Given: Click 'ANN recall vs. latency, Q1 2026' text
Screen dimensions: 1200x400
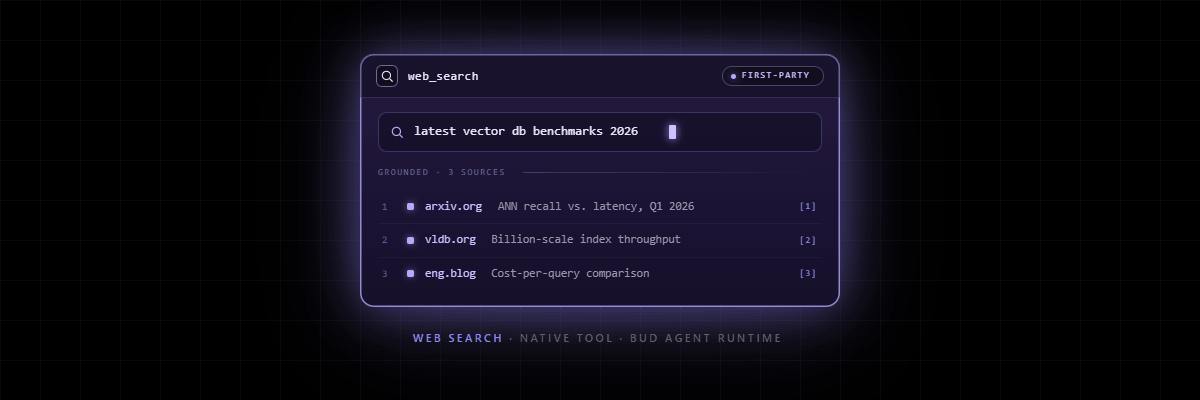Looking at the screenshot, I should (x=596, y=206).
